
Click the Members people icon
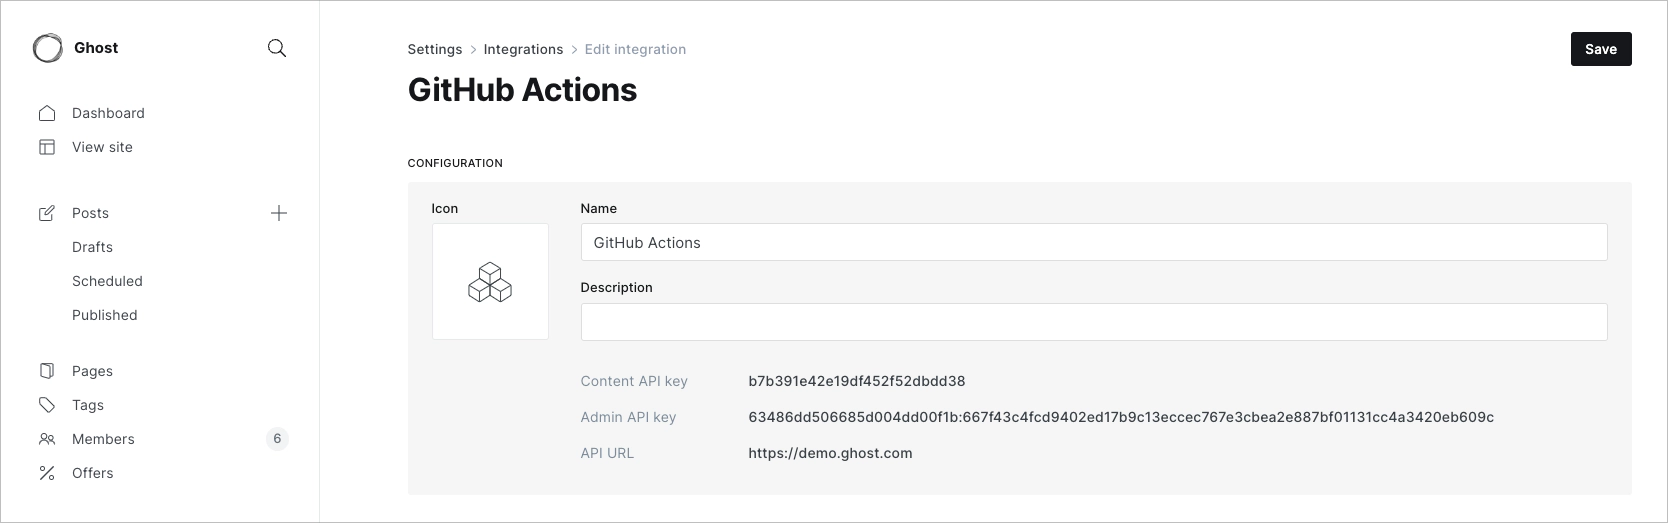coord(47,439)
